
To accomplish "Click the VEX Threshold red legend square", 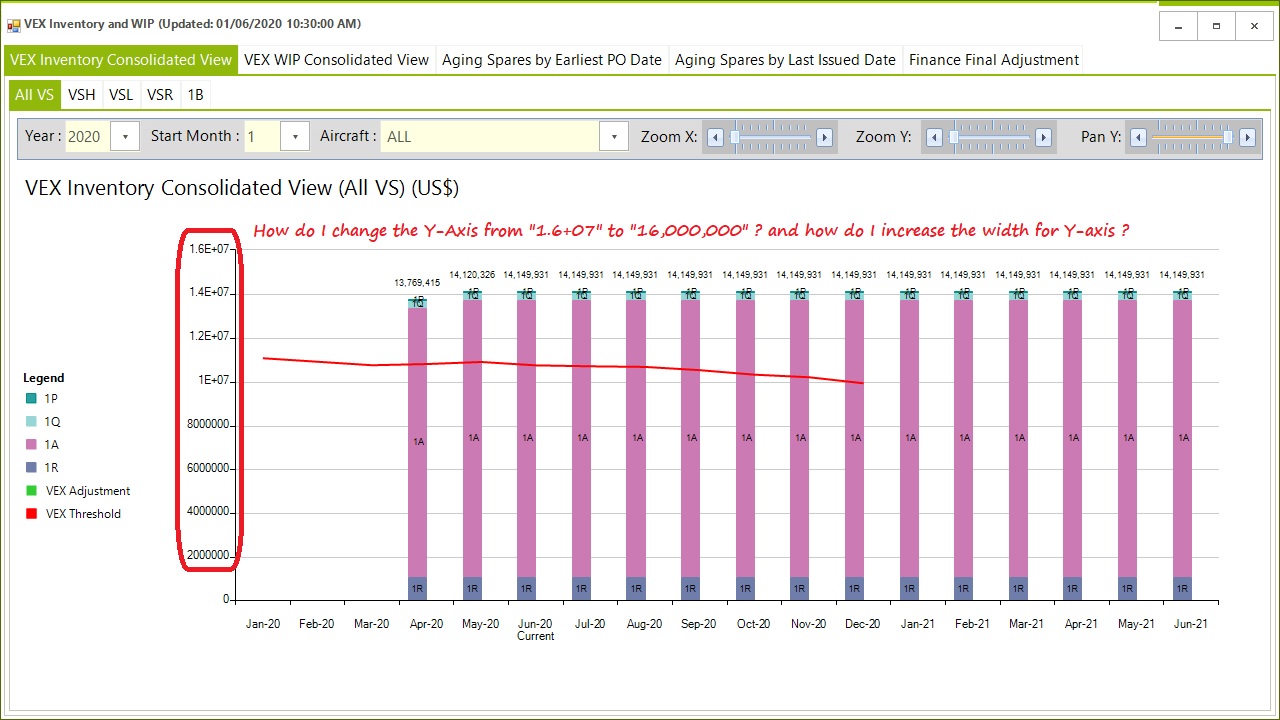I will (31, 514).
